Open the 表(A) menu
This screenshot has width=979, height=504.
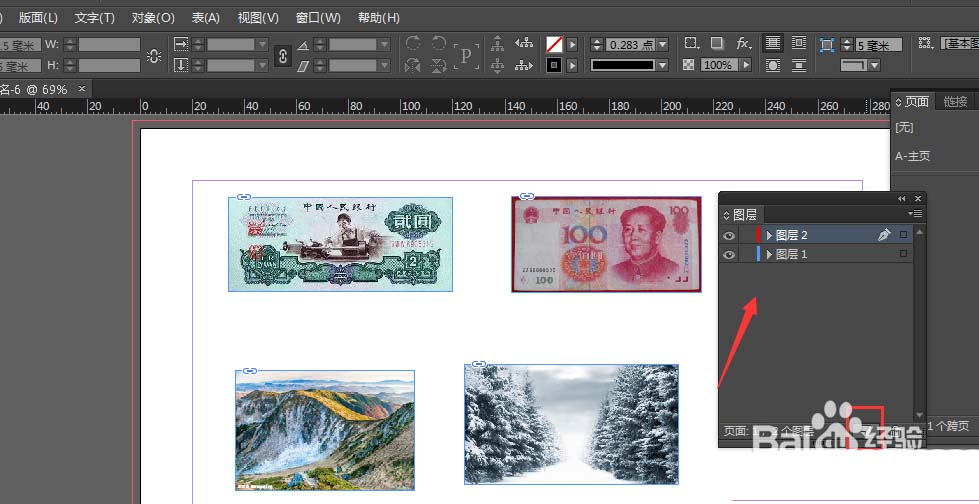tap(205, 17)
